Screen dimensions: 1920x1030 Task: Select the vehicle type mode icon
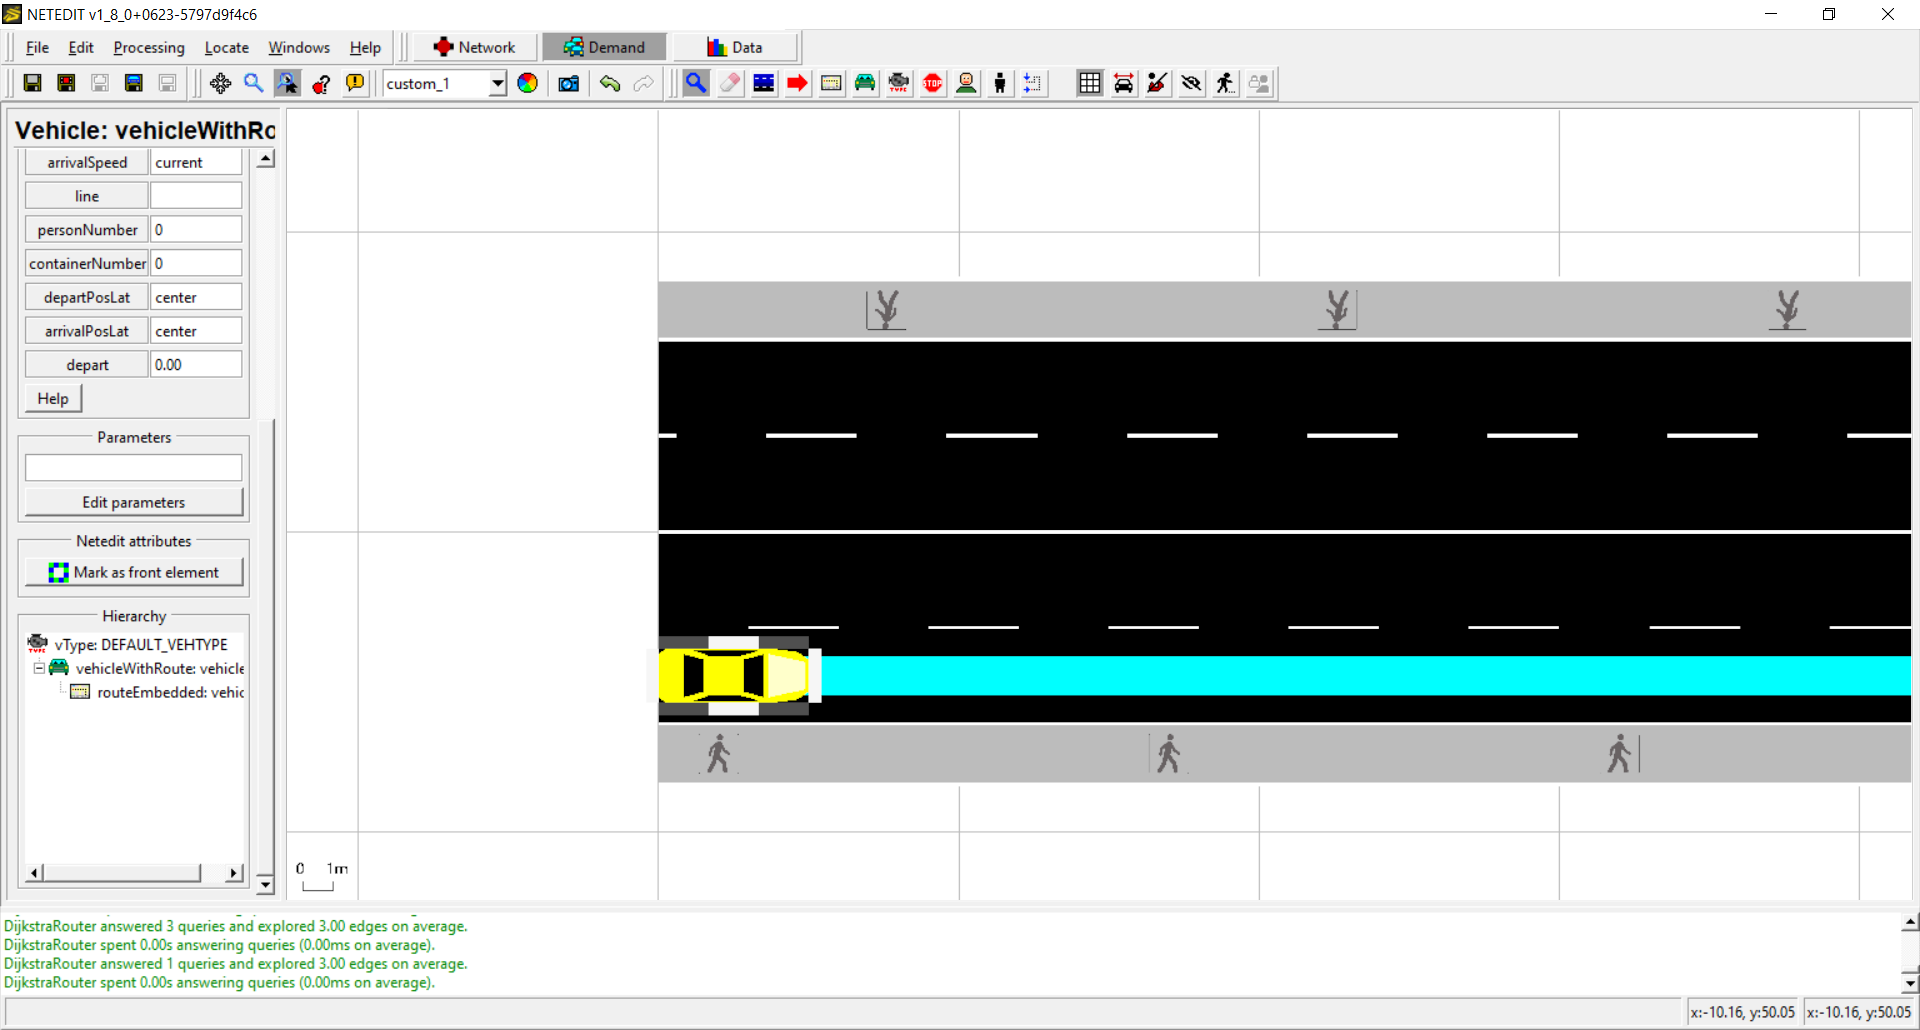click(899, 84)
